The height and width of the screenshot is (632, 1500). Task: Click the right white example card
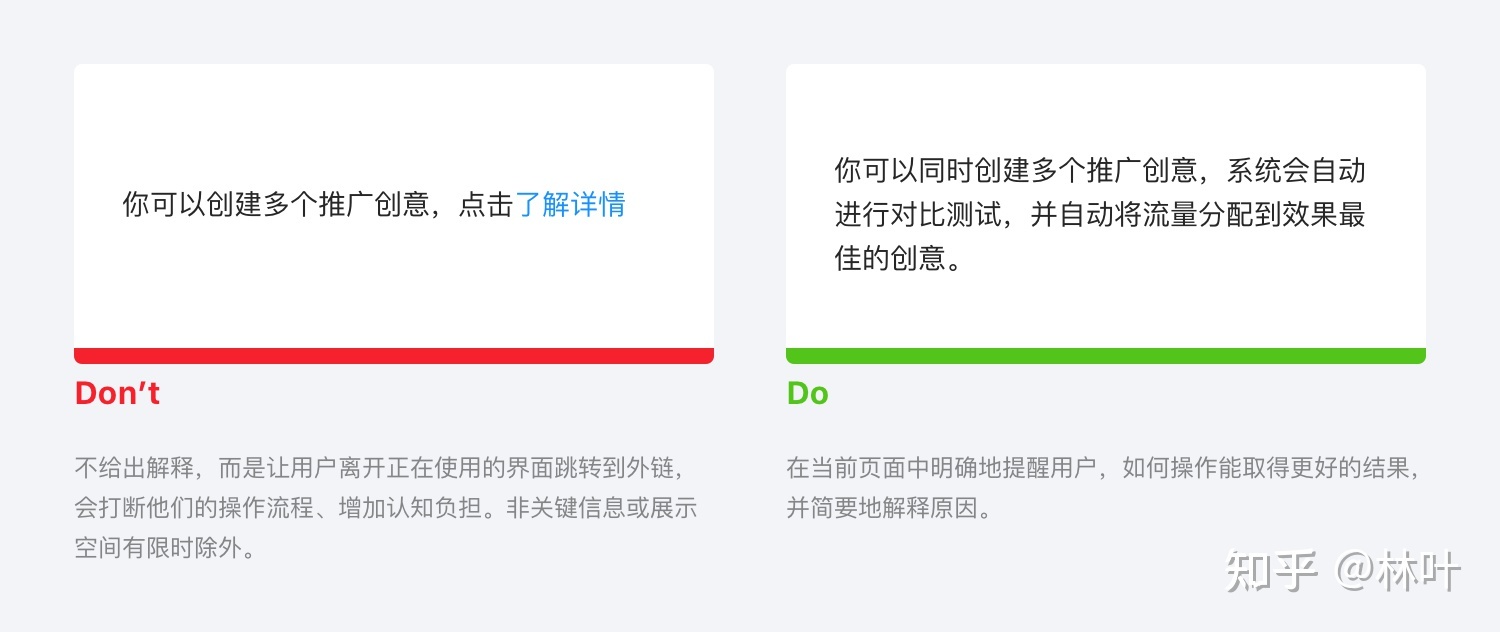[1106, 206]
